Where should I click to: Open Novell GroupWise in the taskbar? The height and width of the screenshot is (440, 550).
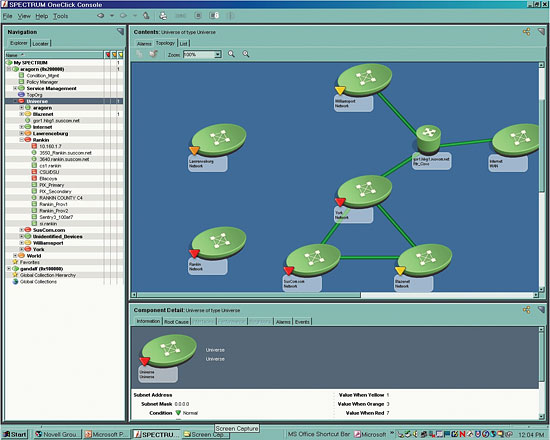click(x=57, y=434)
